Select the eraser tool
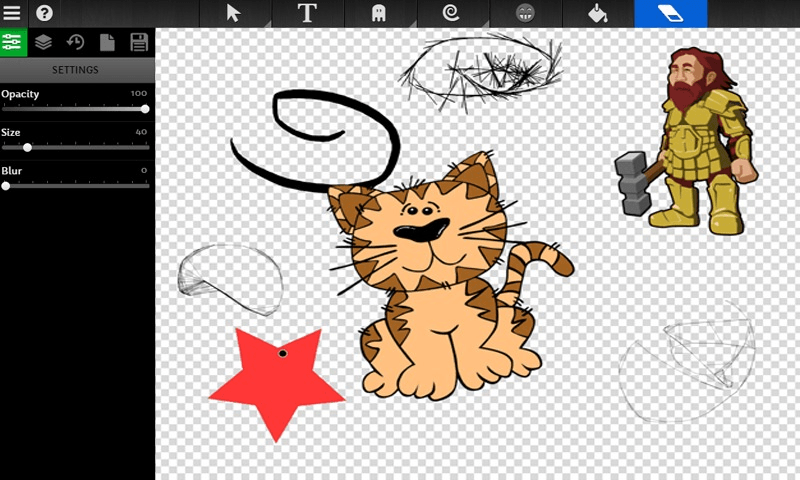 (670, 14)
